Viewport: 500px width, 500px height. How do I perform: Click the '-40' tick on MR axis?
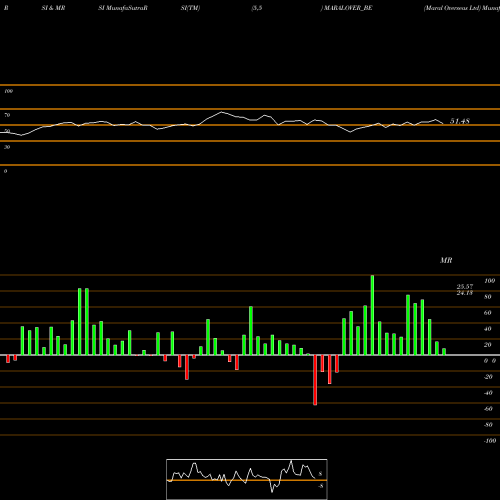488,393
